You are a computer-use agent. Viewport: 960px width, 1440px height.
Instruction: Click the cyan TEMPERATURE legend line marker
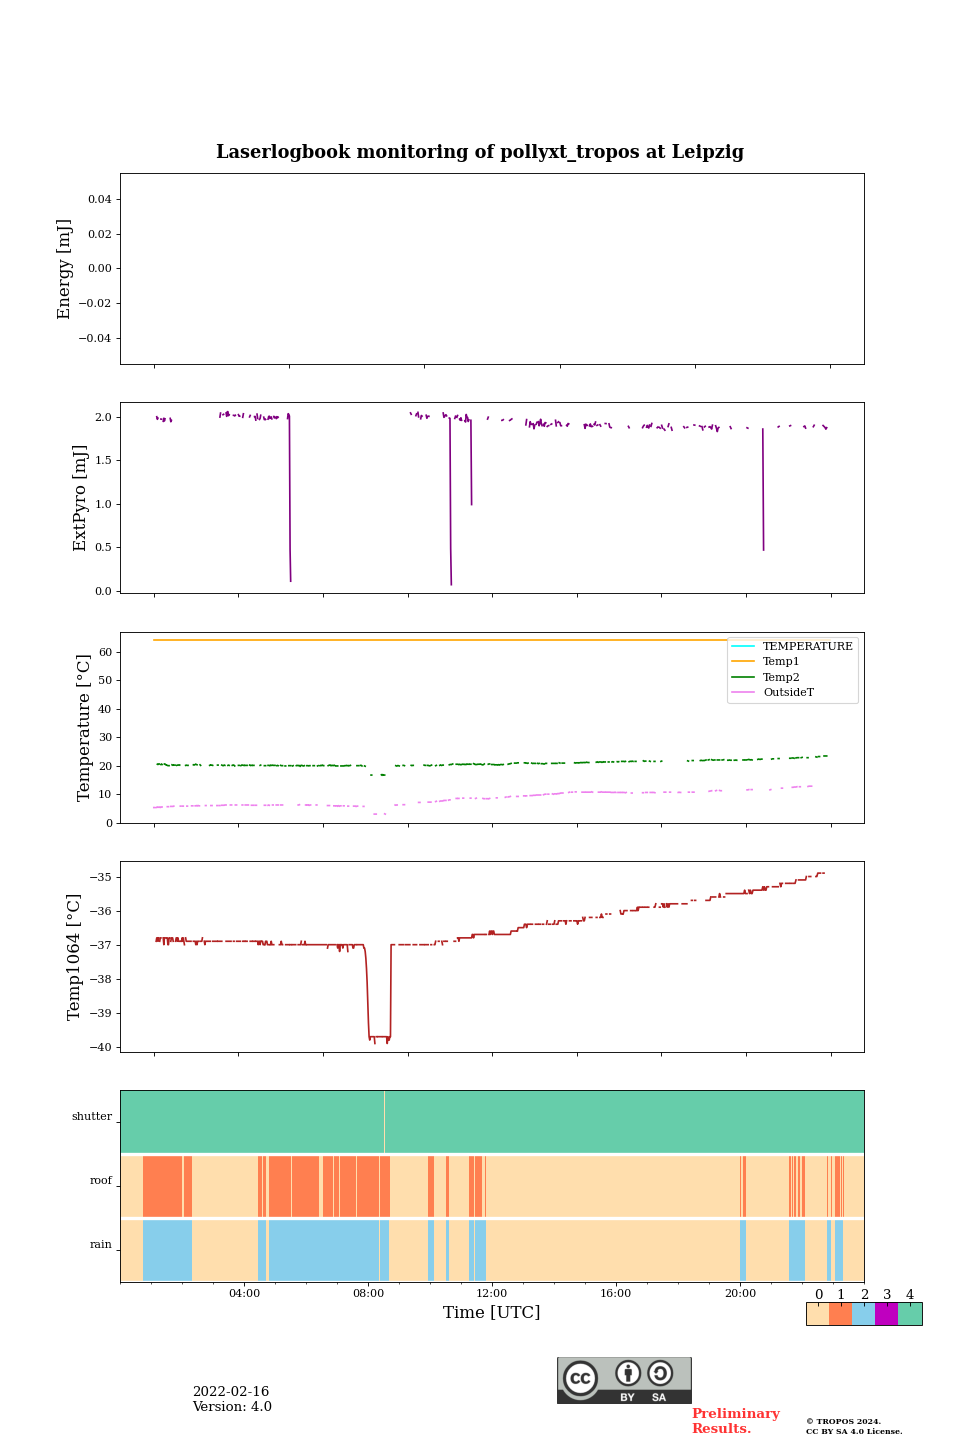(744, 647)
